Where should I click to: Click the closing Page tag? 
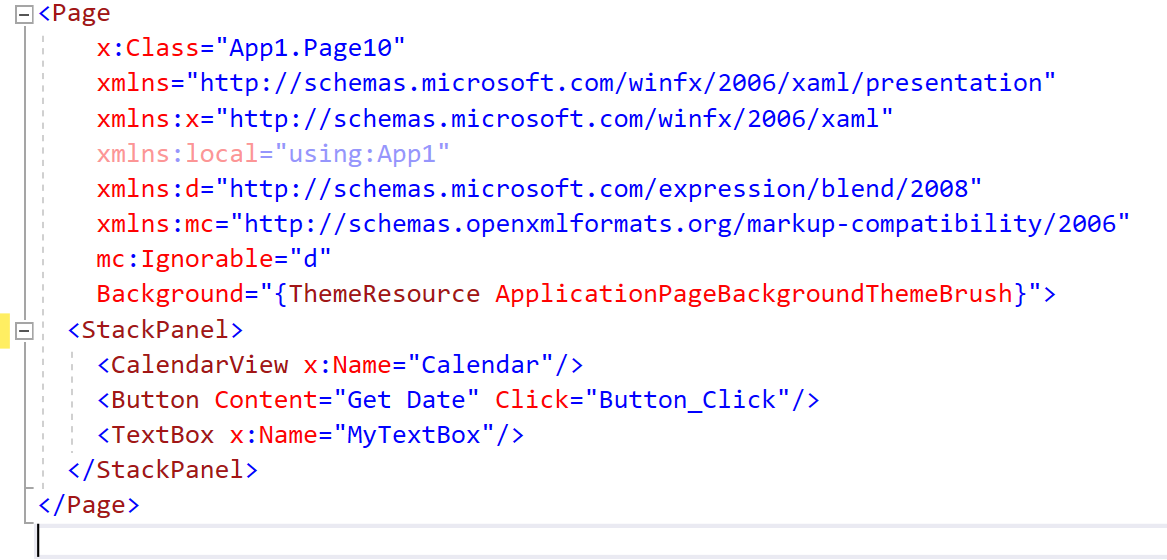(x=89, y=505)
